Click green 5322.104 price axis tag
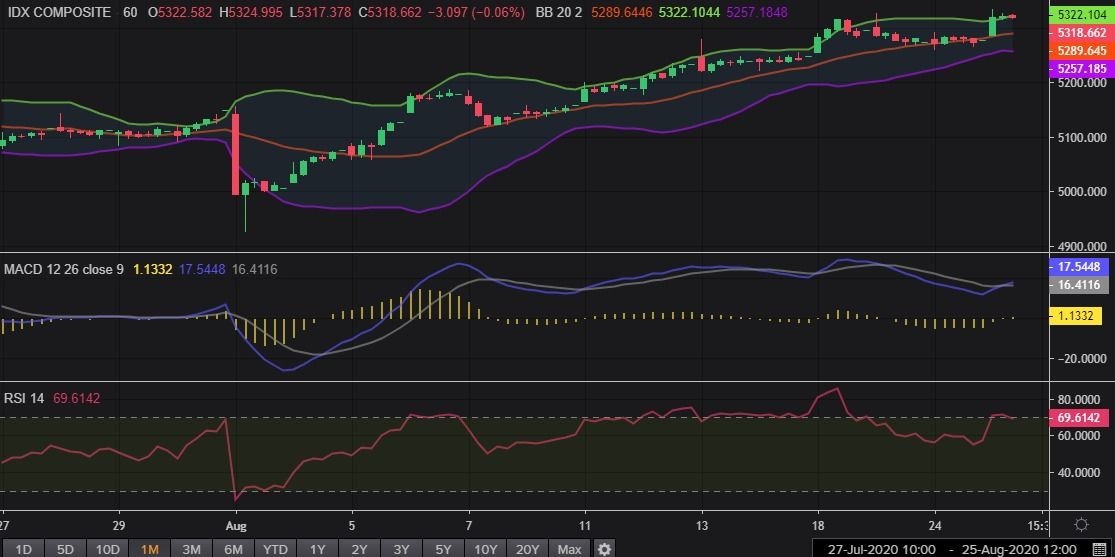 tap(1081, 14)
